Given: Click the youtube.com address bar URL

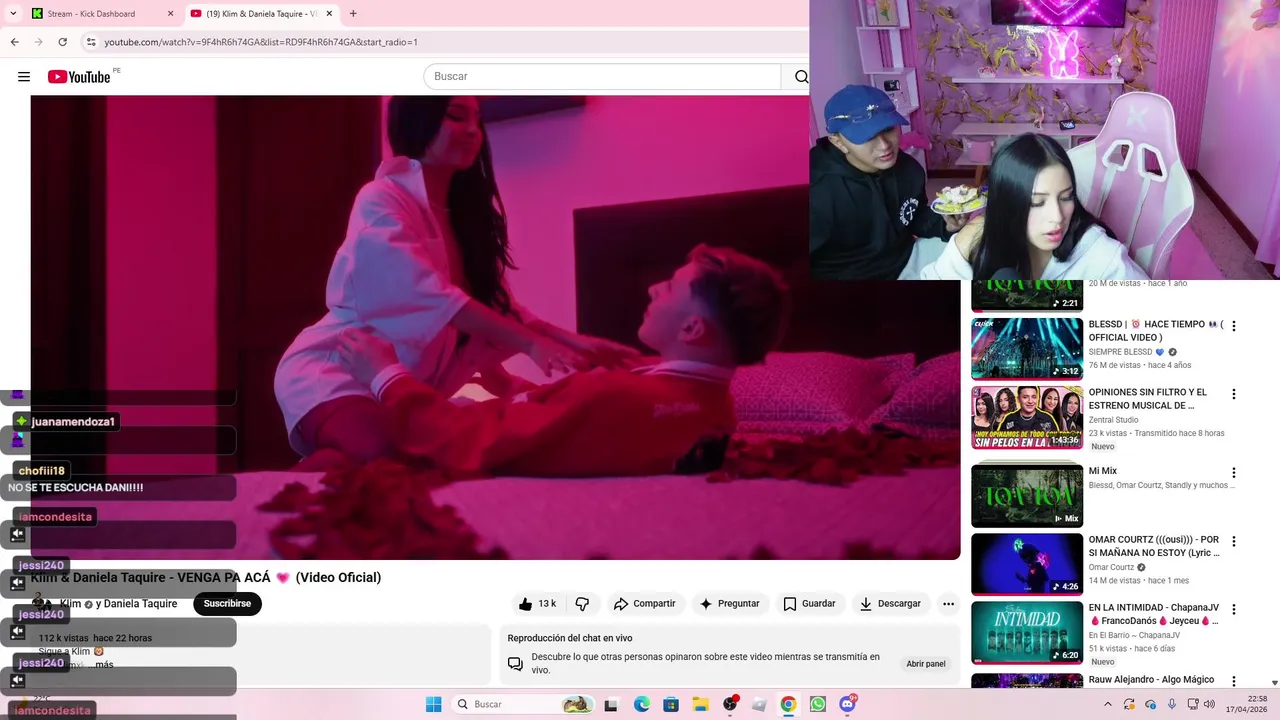Looking at the screenshot, I should click(261, 42).
